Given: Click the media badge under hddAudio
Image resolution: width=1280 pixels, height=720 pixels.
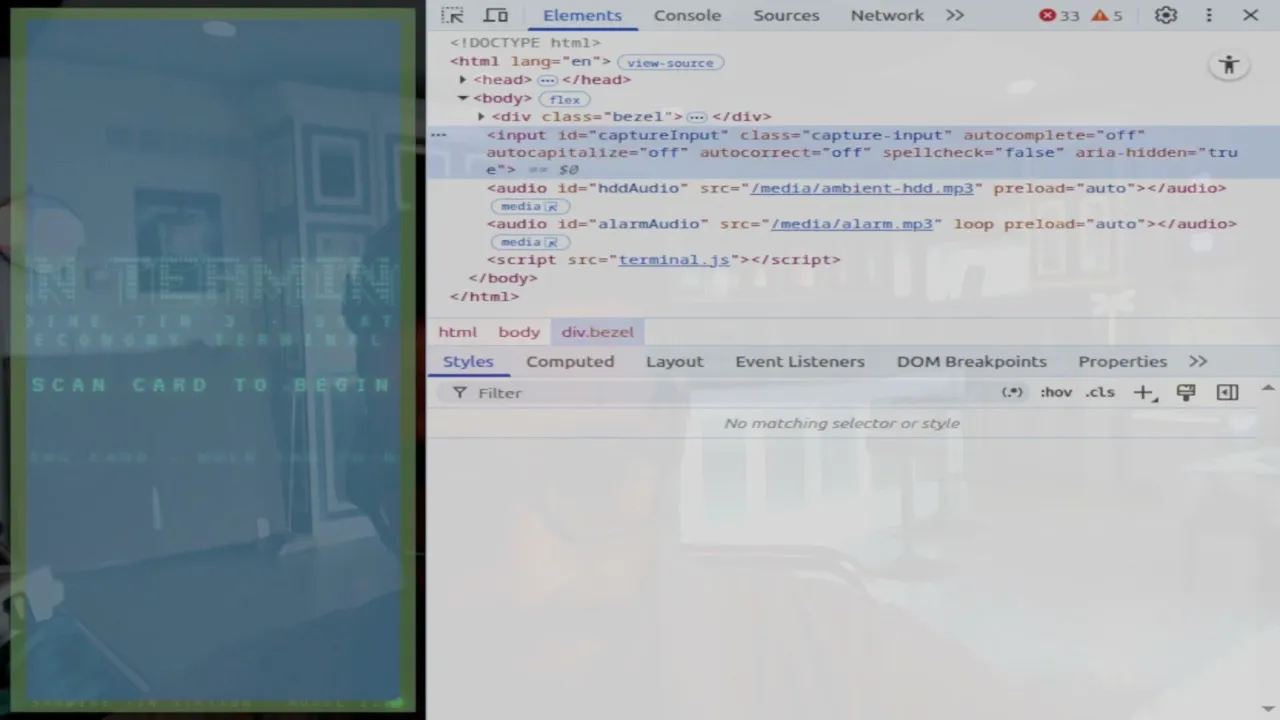Looking at the screenshot, I should coord(529,206).
